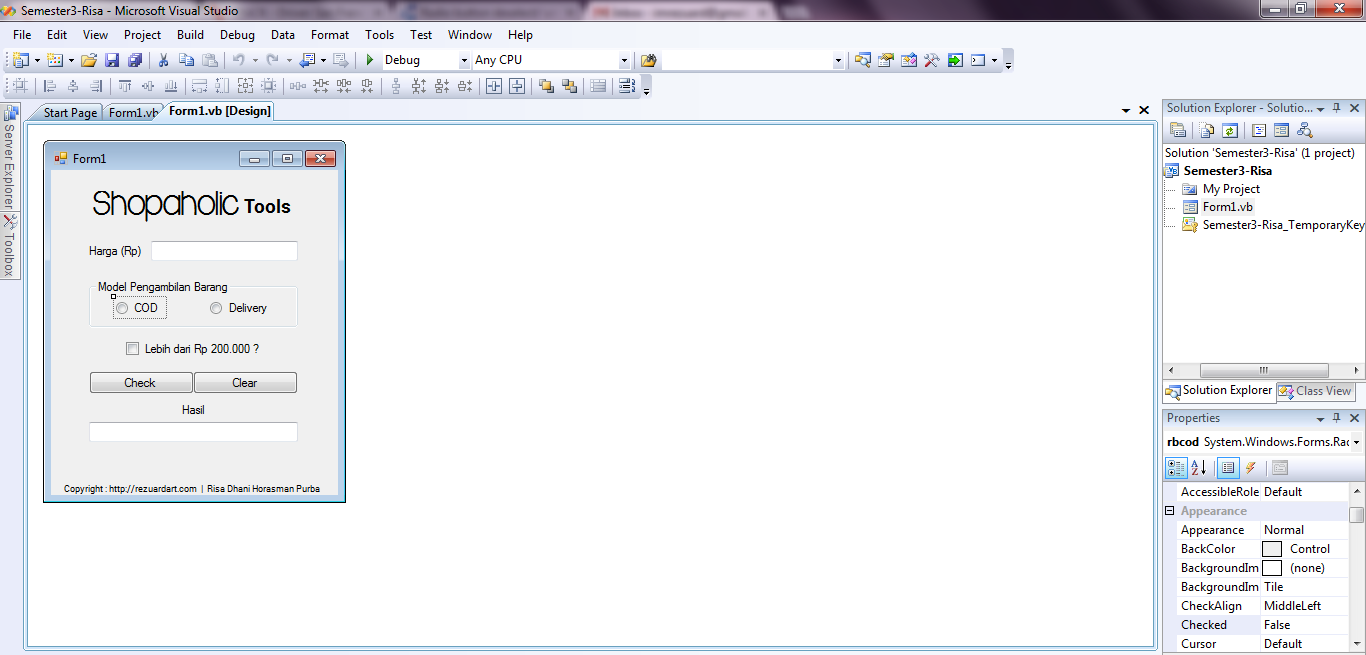Open the Debug configuration dropdown

coord(464,60)
